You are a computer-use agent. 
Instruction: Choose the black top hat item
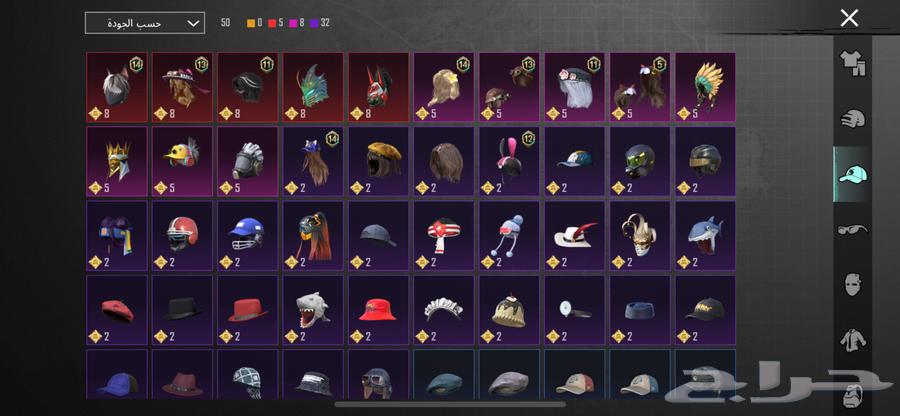[x=182, y=310]
